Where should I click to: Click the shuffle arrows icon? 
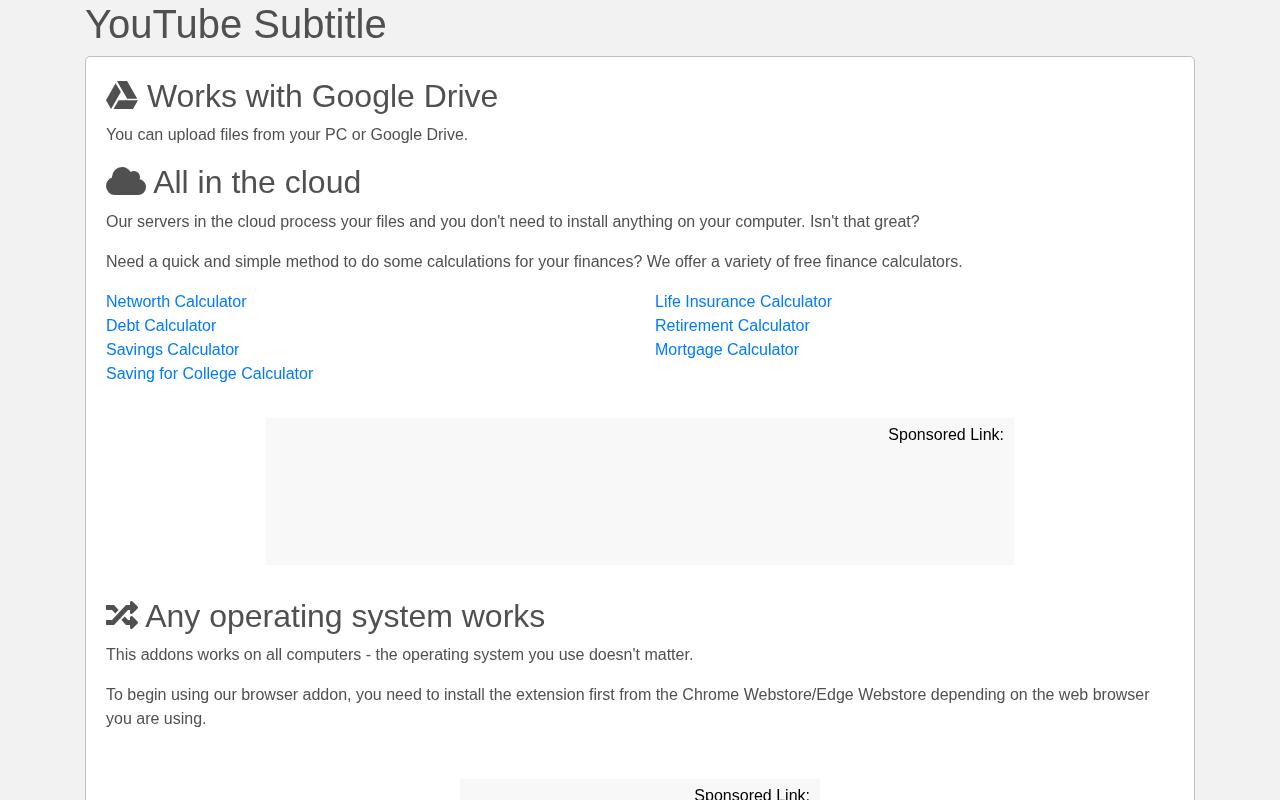pyautogui.click(x=122, y=615)
